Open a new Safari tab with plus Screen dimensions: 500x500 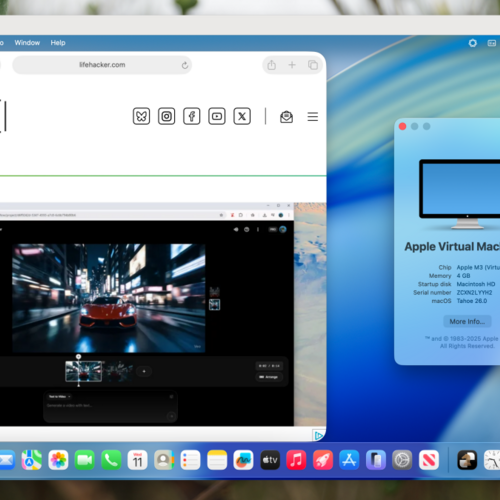click(292, 65)
